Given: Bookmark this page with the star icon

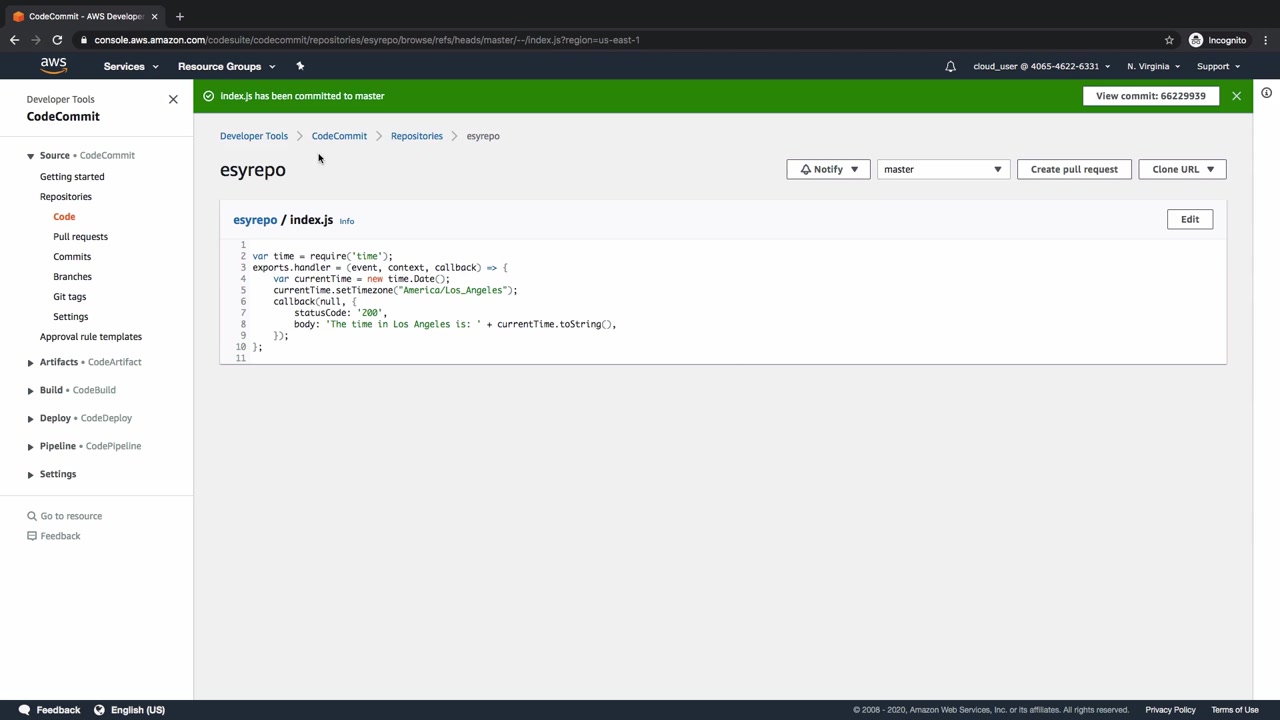Looking at the screenshot, I should tap(1169, 40).
